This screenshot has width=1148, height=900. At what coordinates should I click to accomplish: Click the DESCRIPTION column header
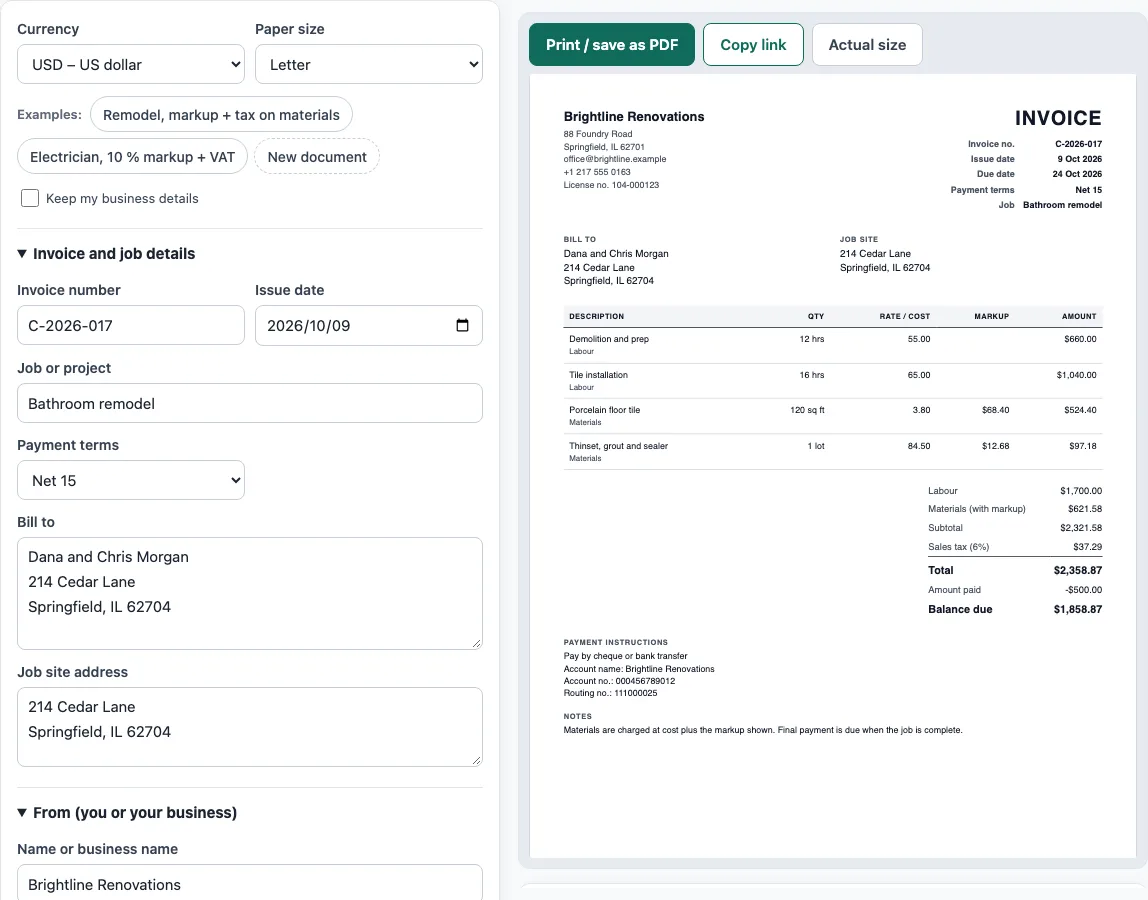[x=597, y=316]
